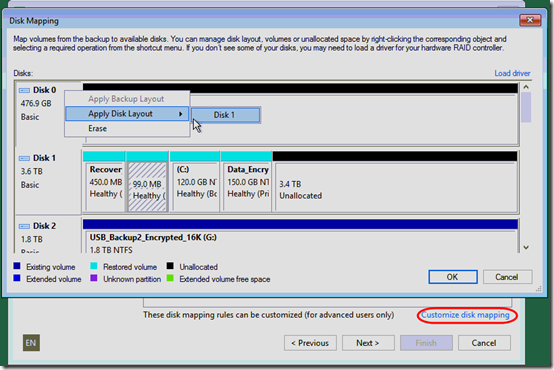Image resolution: width=554 pixels, height=370 pixels.
Task: Click the Disk 1 drive icon
Action: 24,158
